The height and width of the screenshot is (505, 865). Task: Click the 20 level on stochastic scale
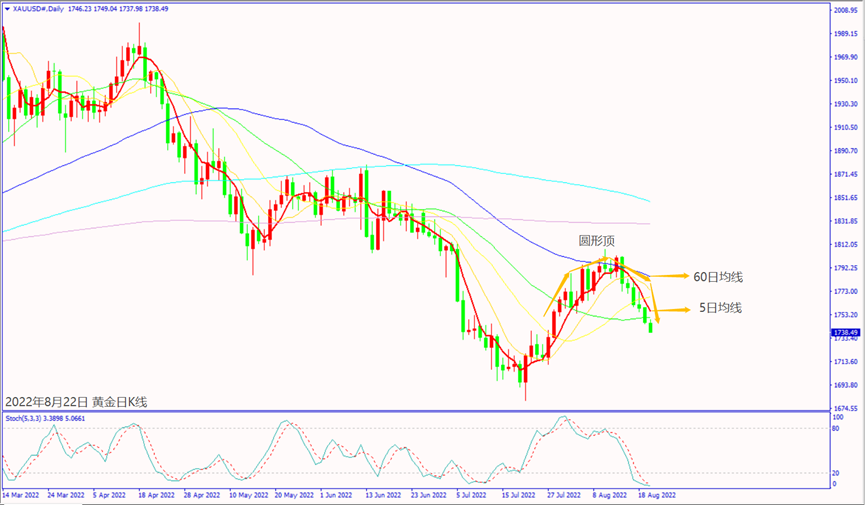pos(836,472)
